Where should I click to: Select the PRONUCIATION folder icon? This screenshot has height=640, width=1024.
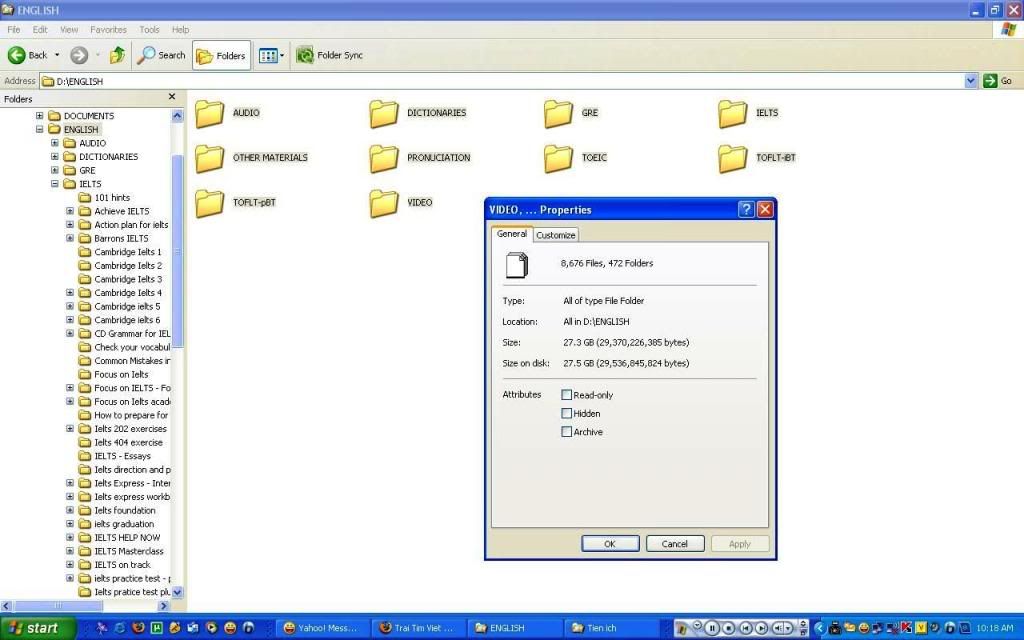click(x=384, y=159)
